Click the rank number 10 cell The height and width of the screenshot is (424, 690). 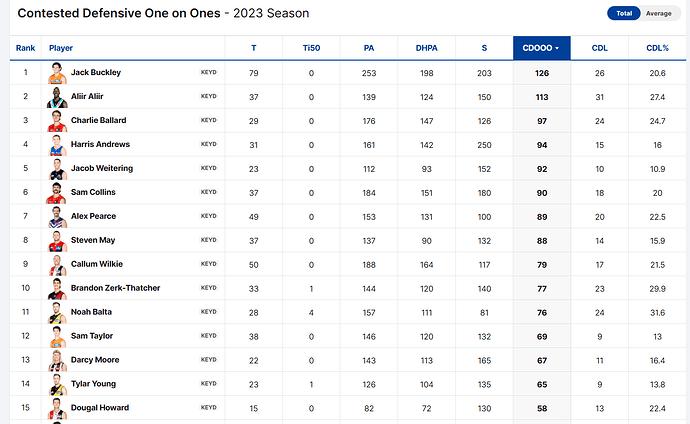coord(26,288)
